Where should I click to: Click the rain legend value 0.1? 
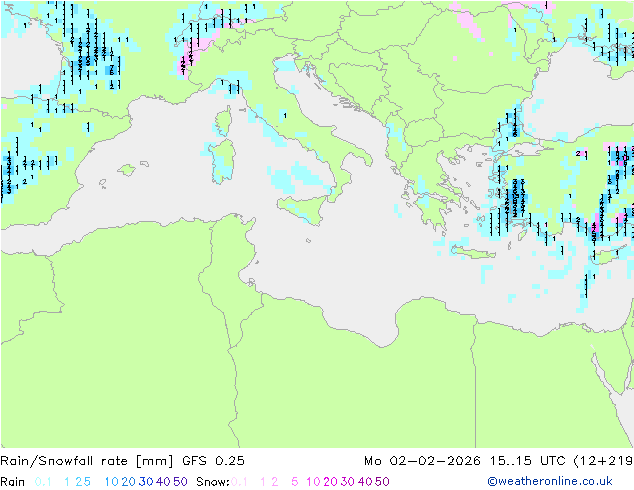tap(43, 482)
